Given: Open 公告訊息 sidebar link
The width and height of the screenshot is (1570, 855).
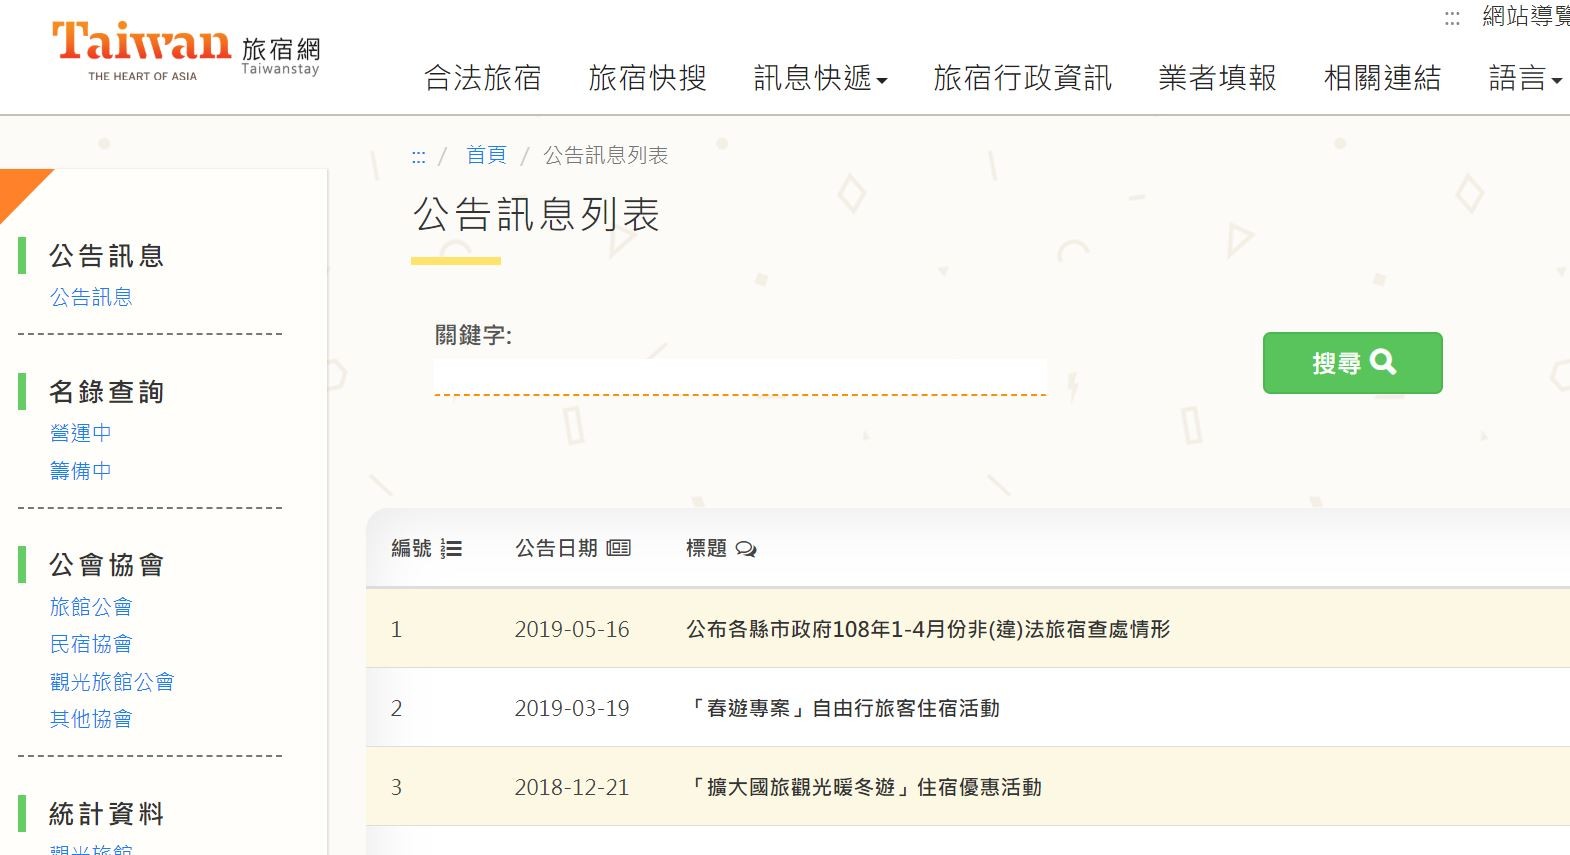Looking at the screenshot, I should pyautogui.click(x=91, y=297).
